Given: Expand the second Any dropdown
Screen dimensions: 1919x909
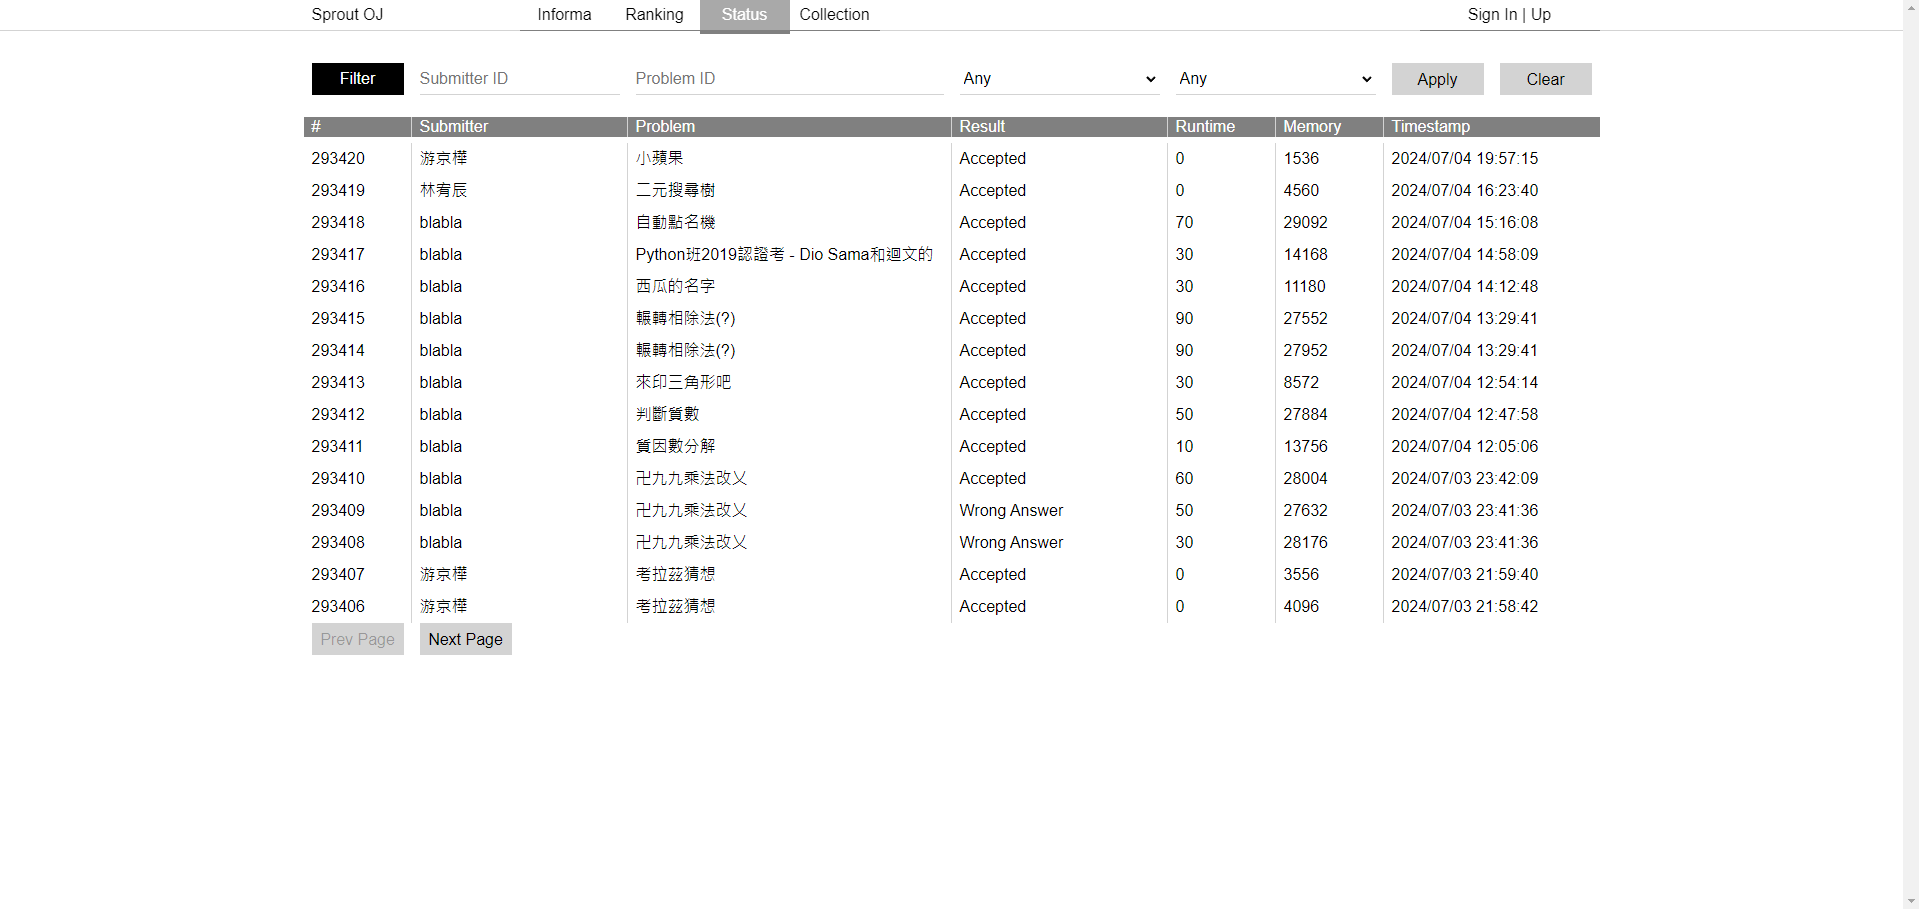Looking at the screenshot, I should pyautogui.click(x=1275, y=79).
